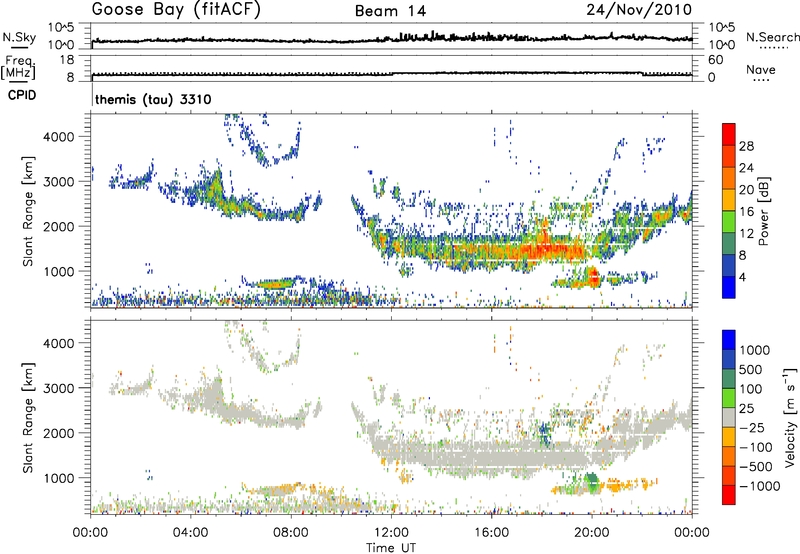Click the power panel 'Slant Range [km]' label
This screenshot has height=554, width=800.
[28, 211]
